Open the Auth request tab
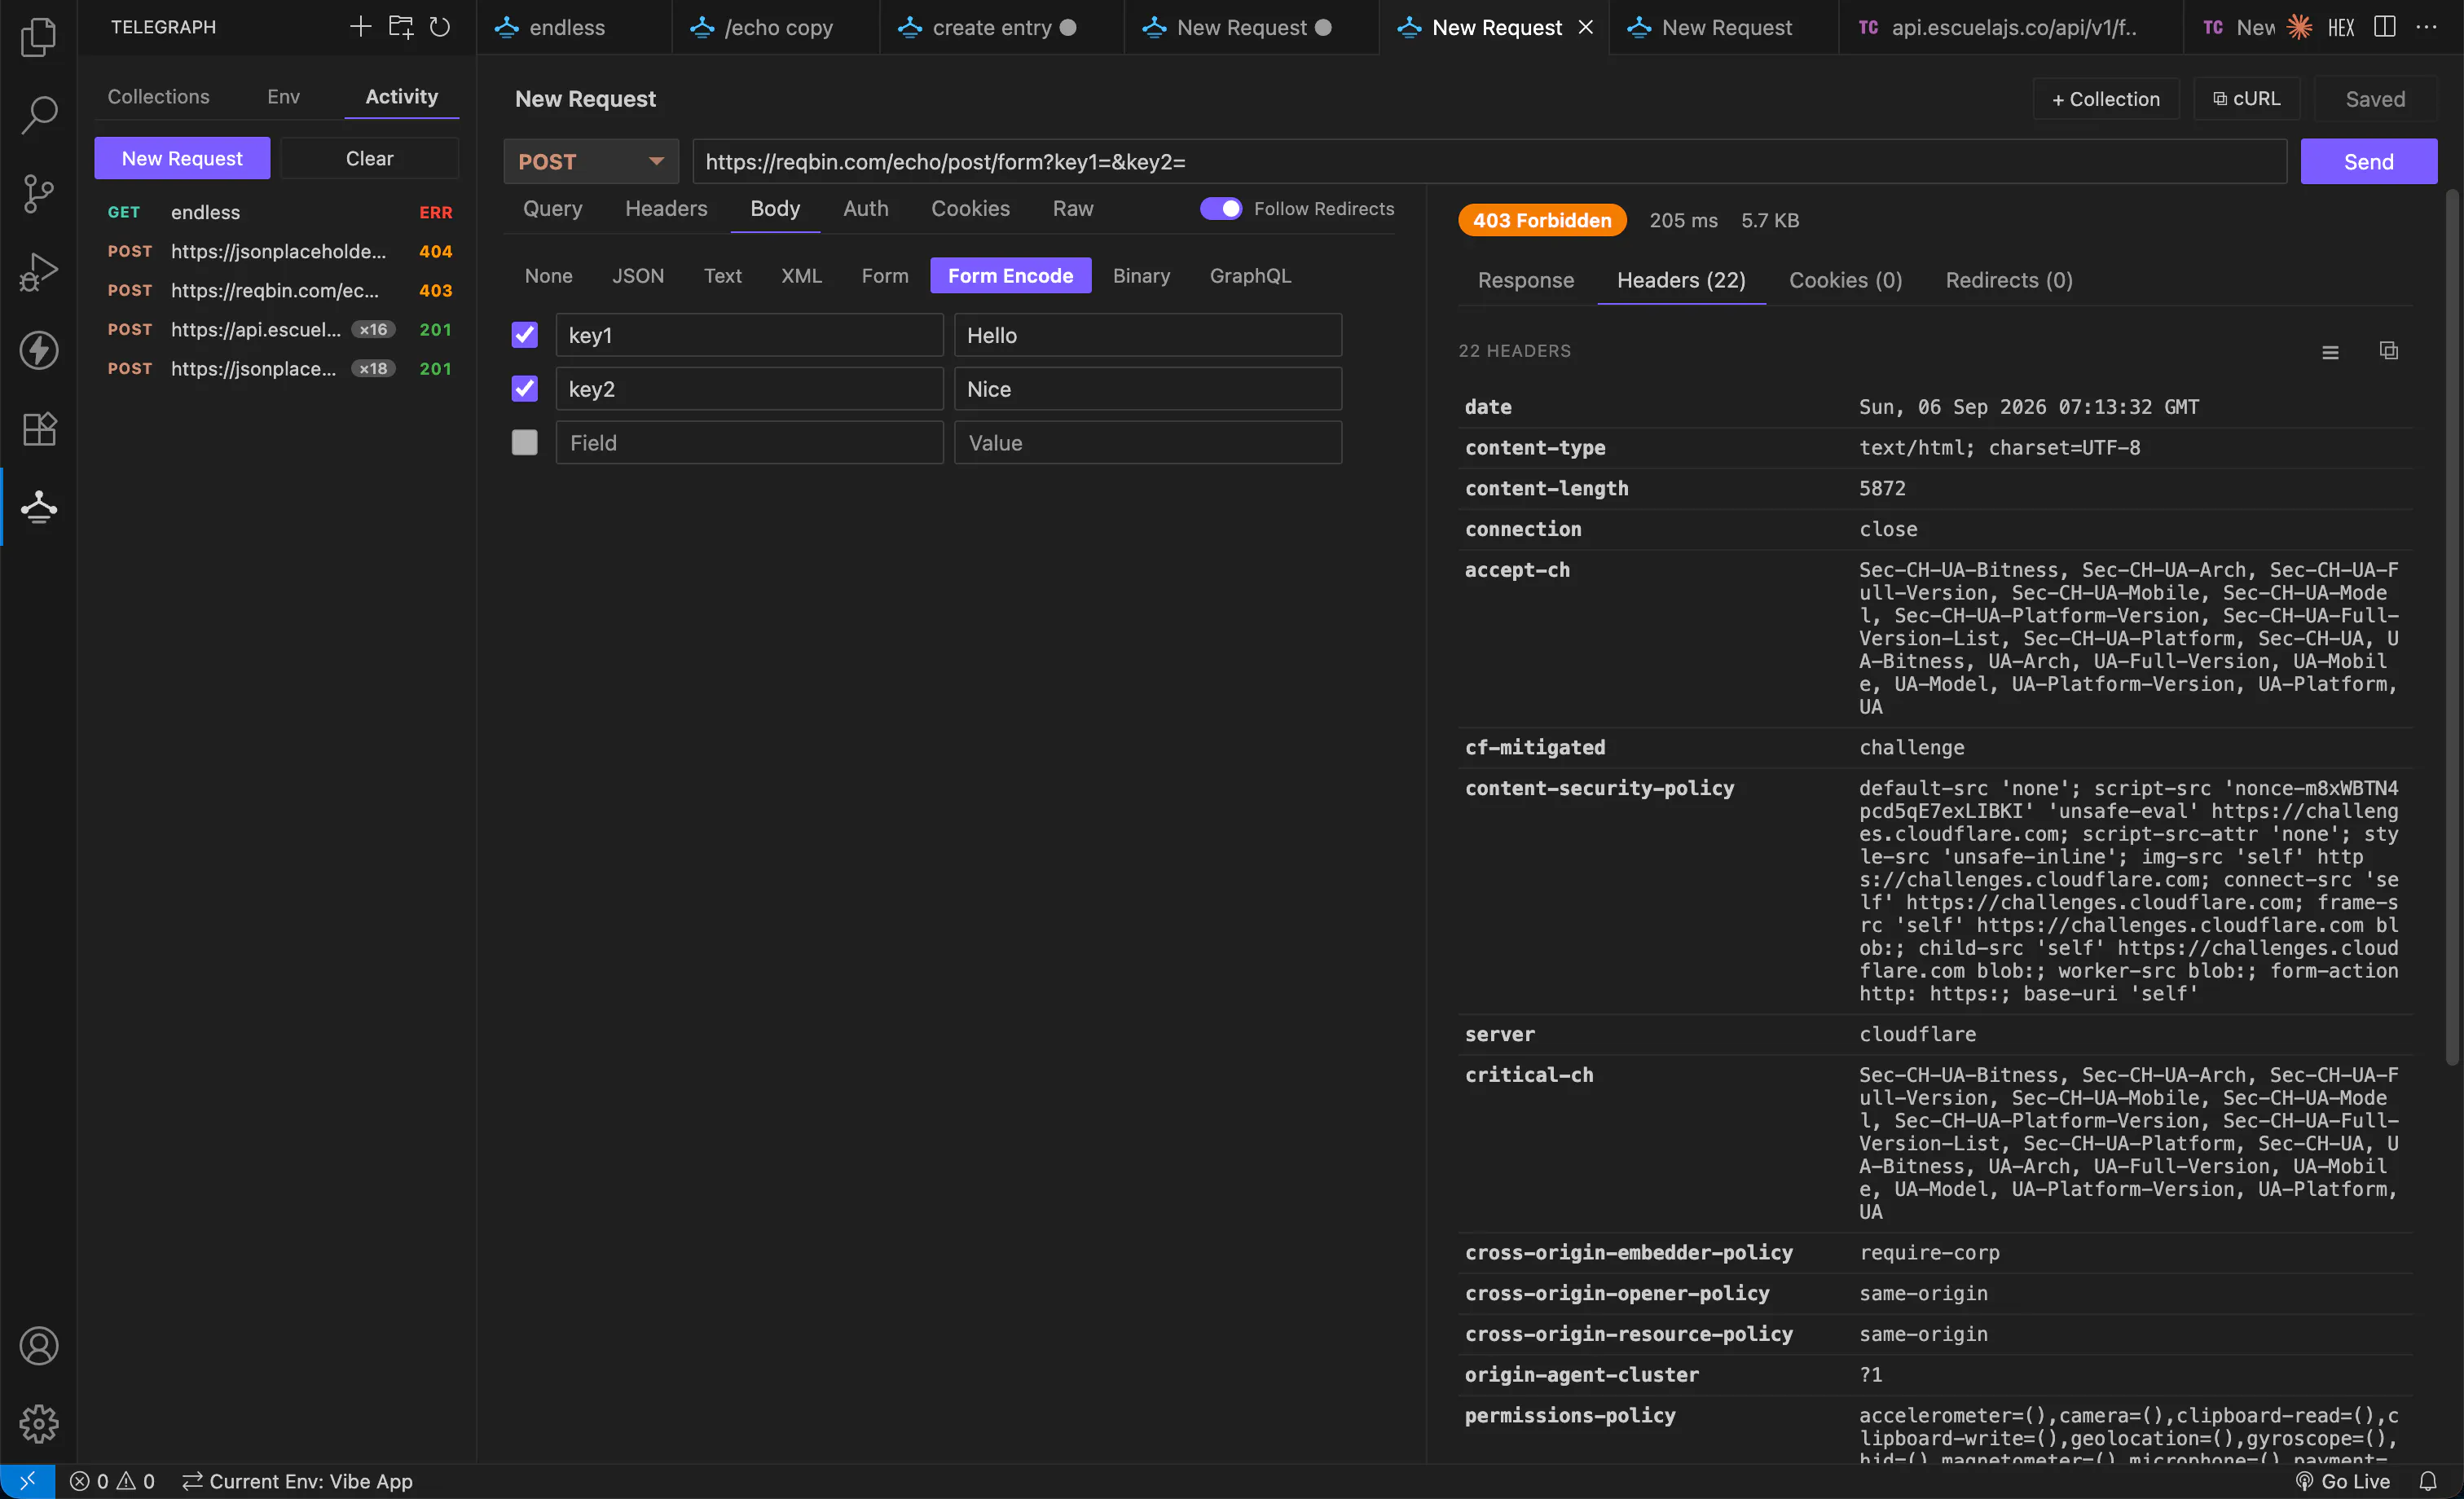This screenshot has height=1499, width=2464. 865,208
